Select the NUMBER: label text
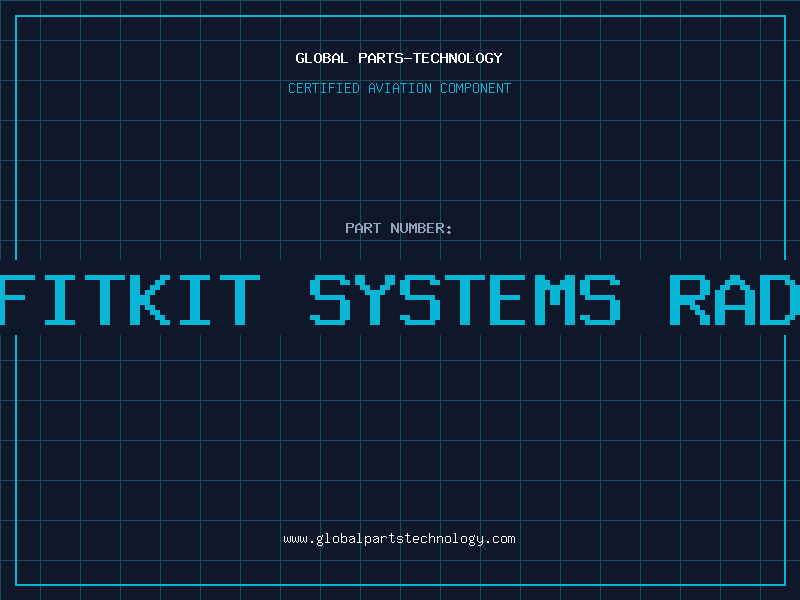800x600 pixels. pos(421,228)
